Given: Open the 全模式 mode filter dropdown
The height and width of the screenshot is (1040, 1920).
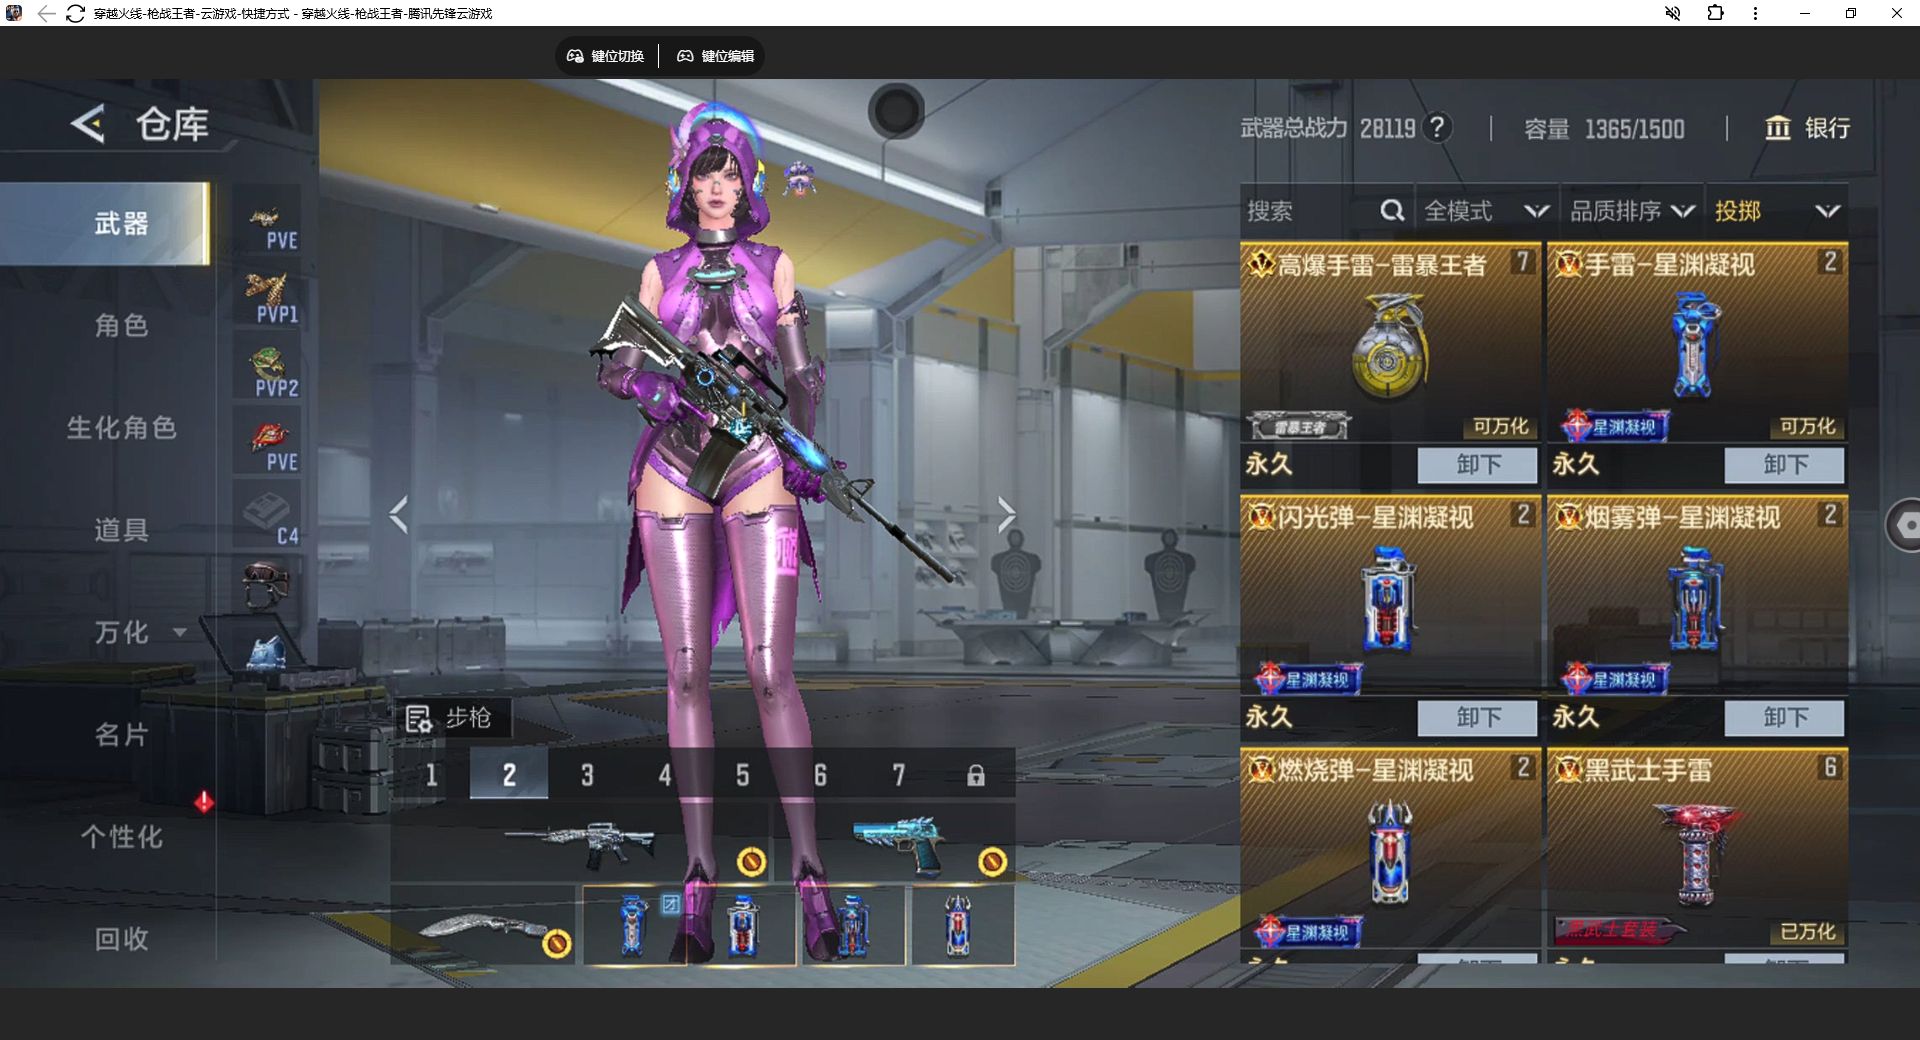Looking at the screenshot, I should tap(1486, 211).
